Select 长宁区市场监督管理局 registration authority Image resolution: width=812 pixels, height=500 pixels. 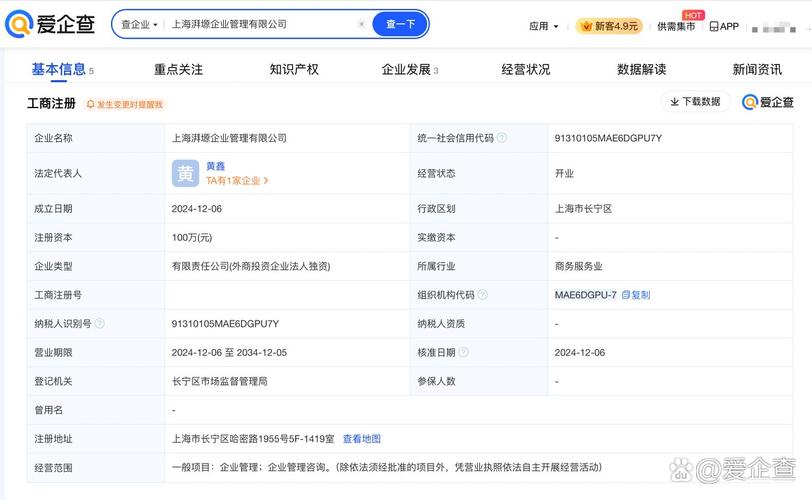(220, 381)
